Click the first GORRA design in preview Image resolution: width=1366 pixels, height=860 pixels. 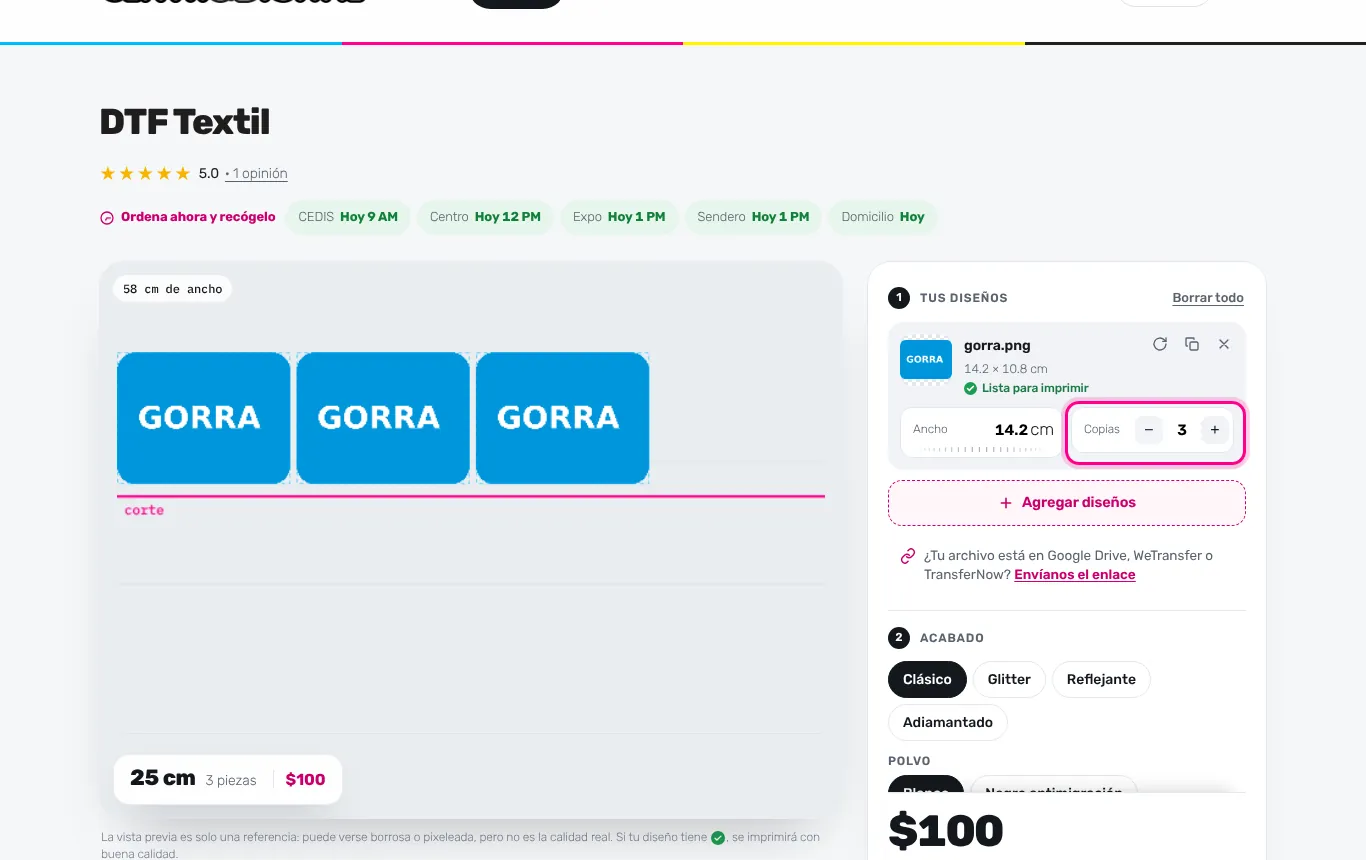tap(203, 418)
